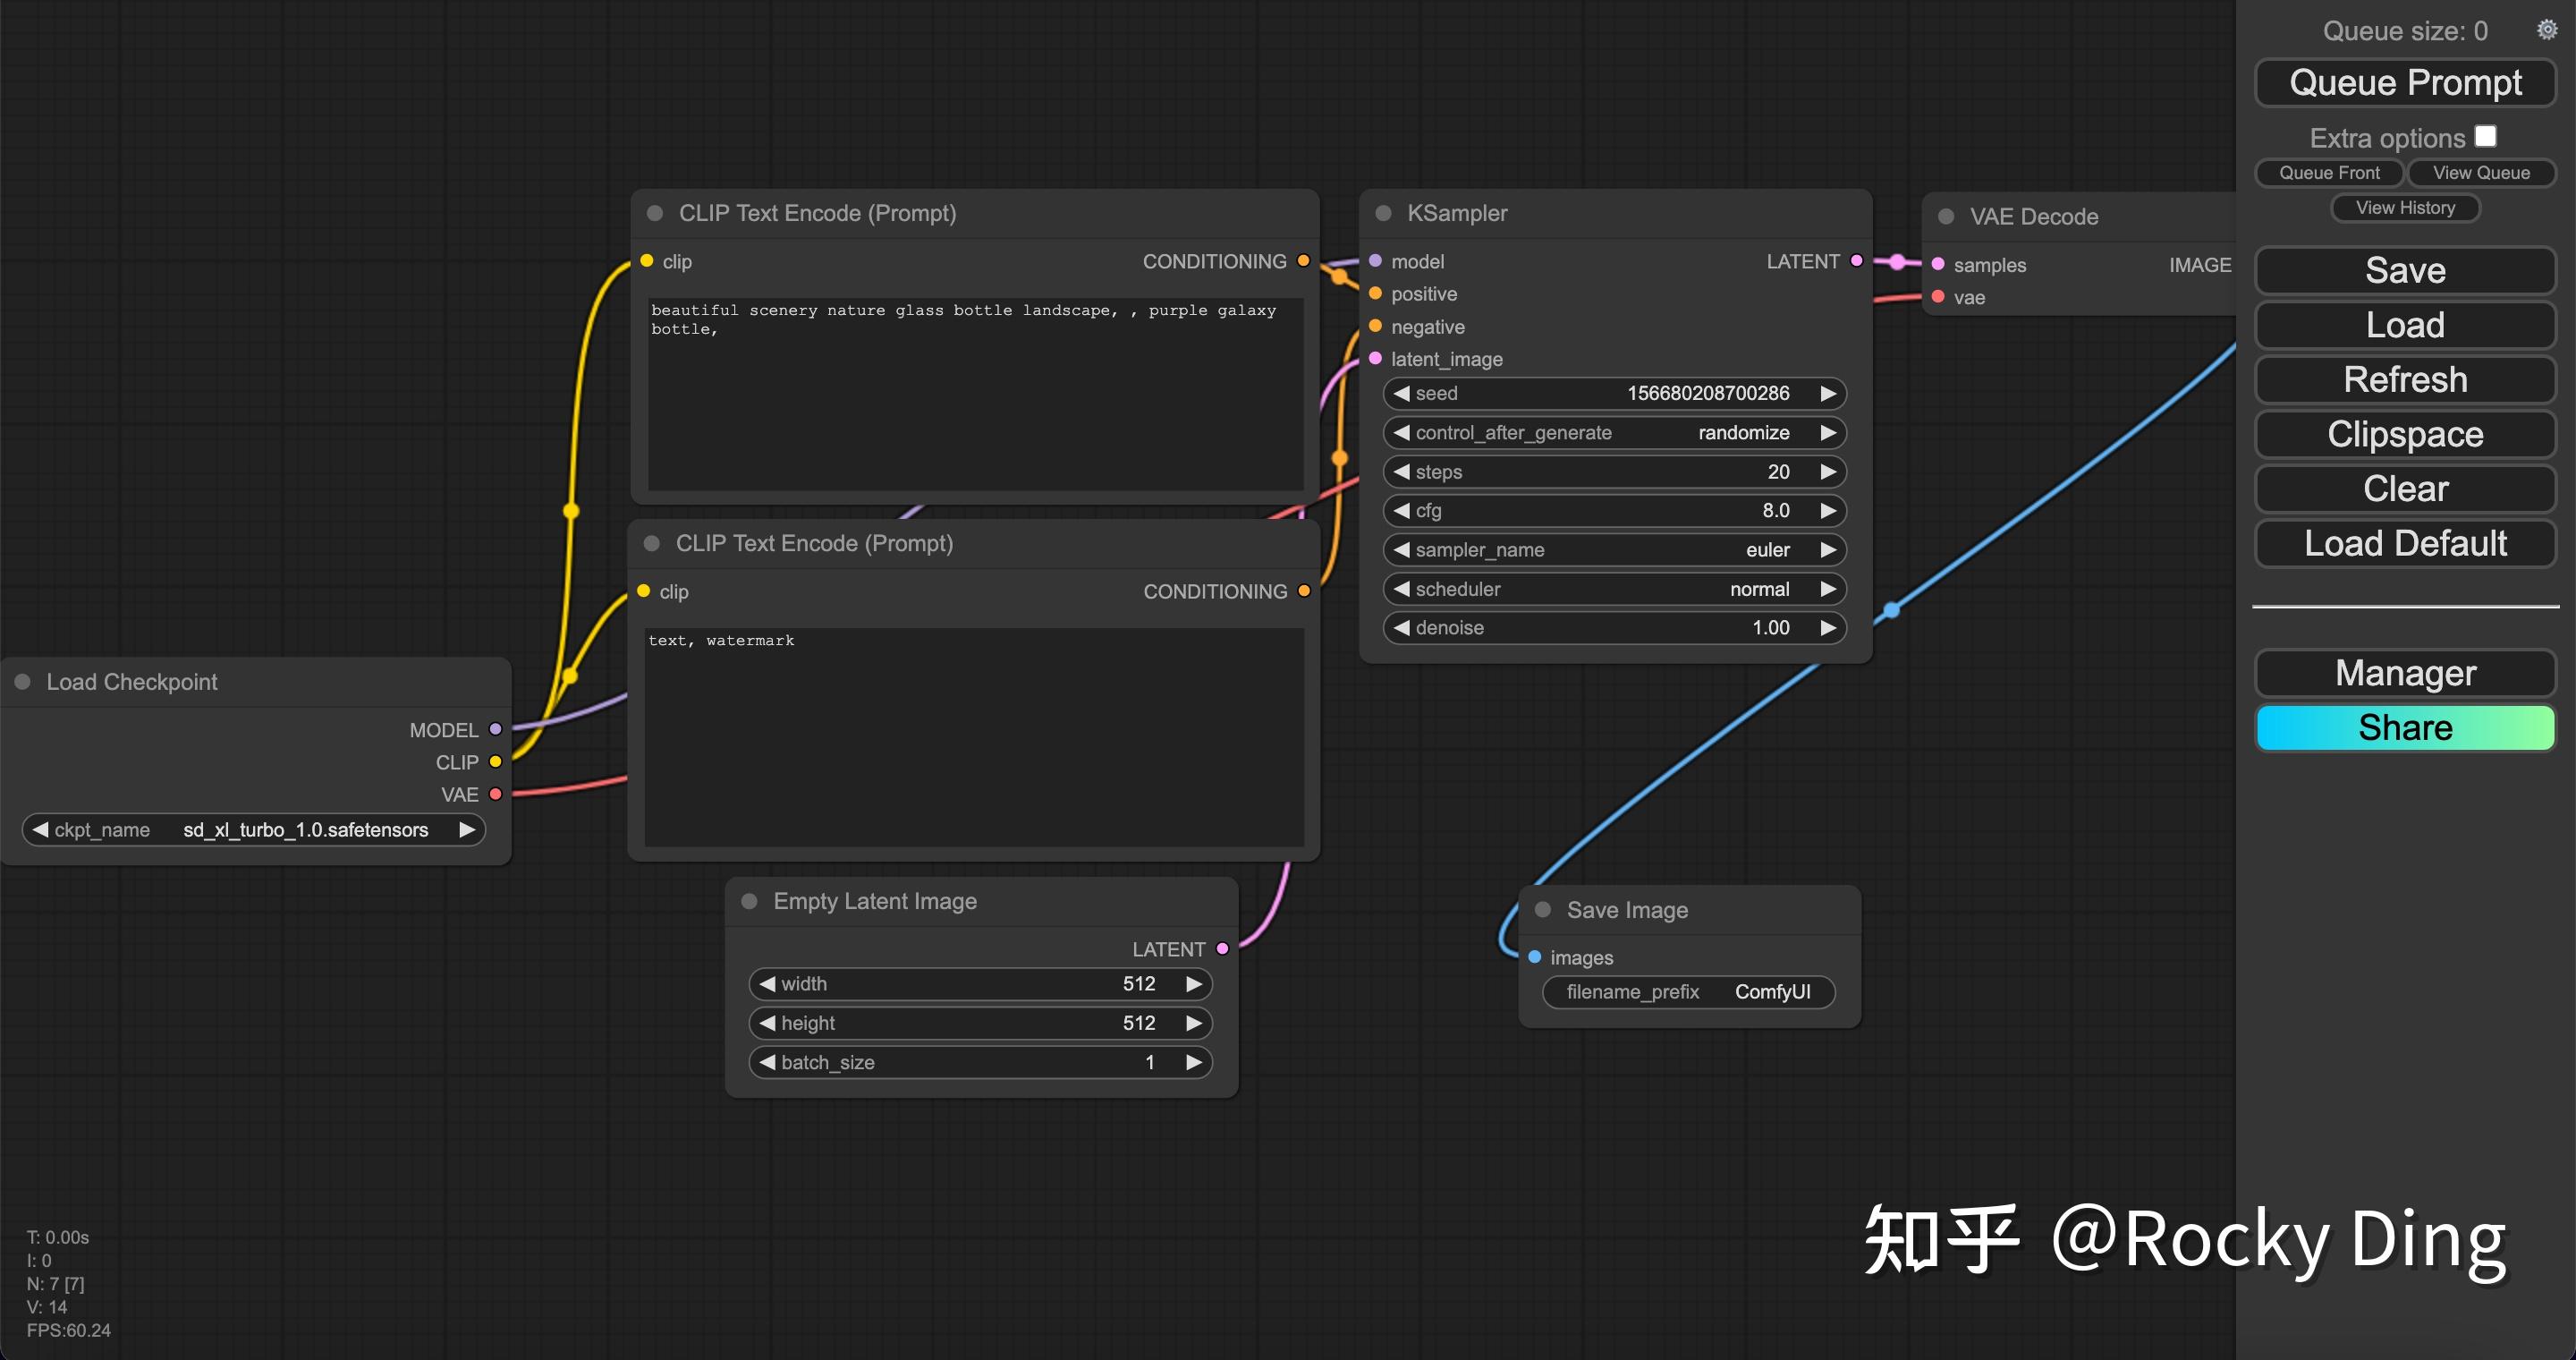
Task: Click the KSampler node collapse dot
Action: tap(1384, 213)
